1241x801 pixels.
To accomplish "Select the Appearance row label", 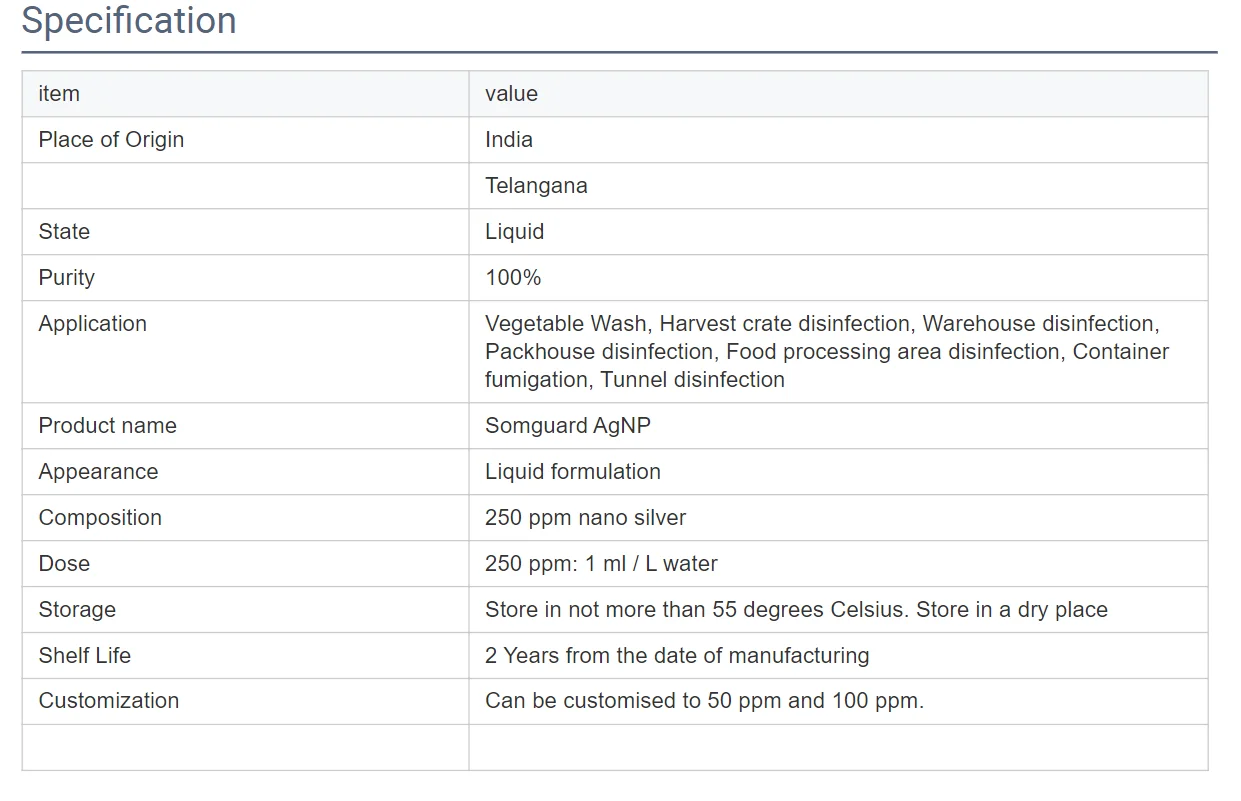I will point(98,471).
